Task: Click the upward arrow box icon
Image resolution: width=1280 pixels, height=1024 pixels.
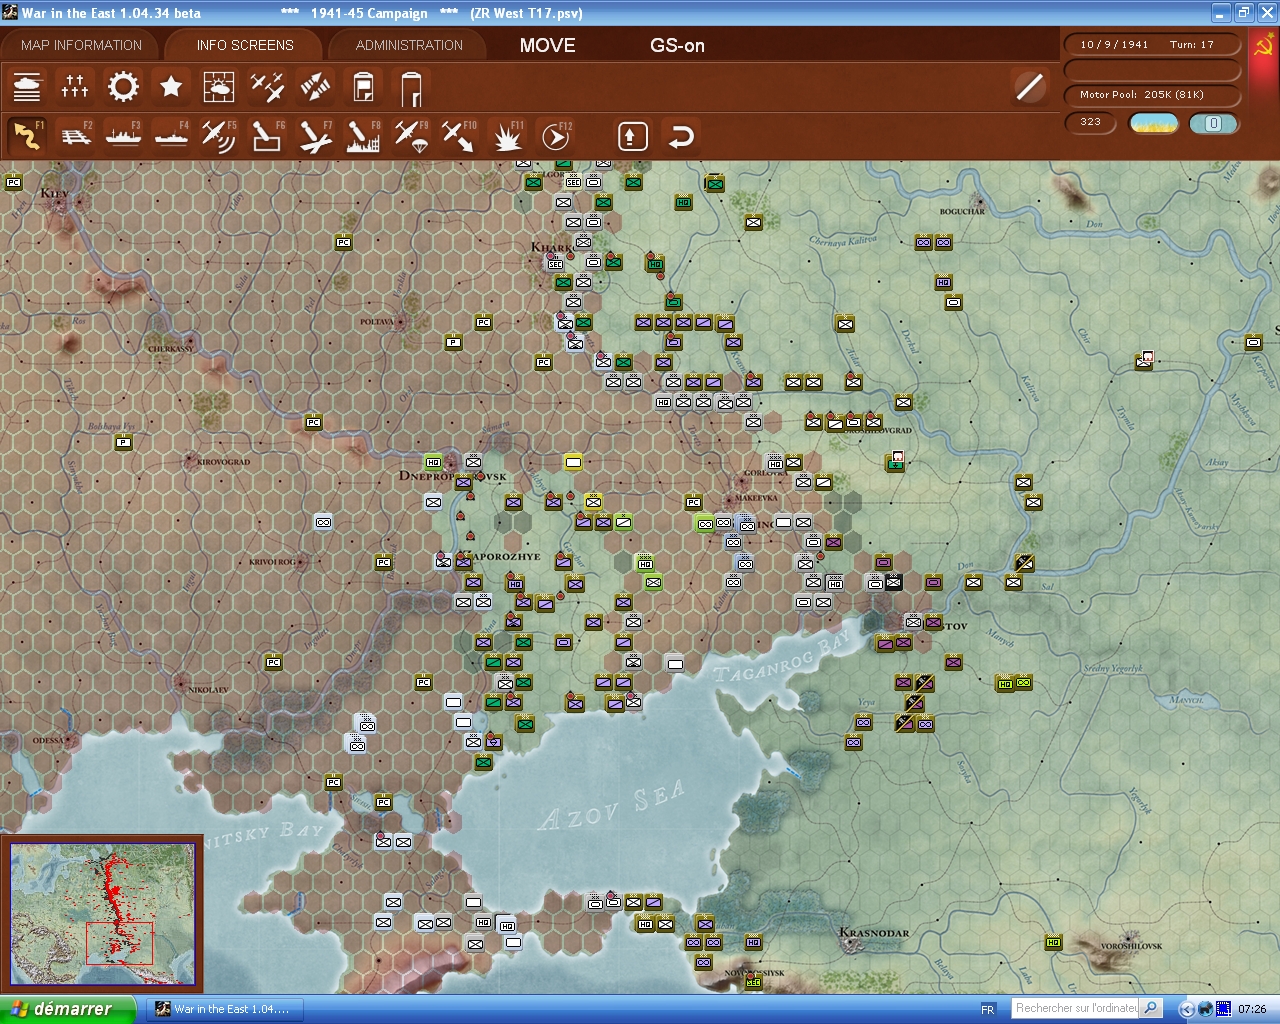Action: [632, 136]
